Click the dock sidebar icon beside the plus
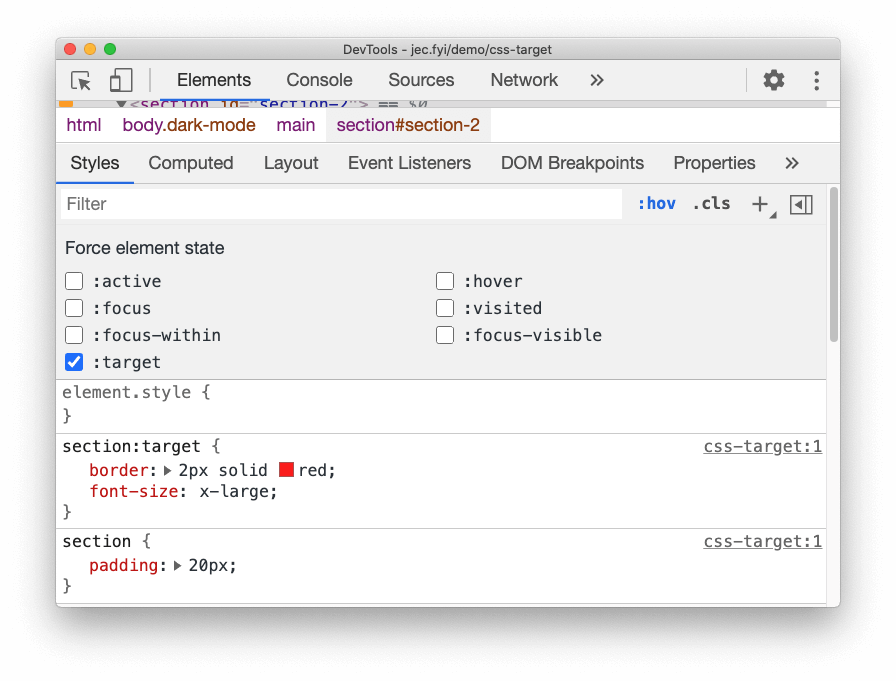This screenshot has width=896, height=681. 800,204
